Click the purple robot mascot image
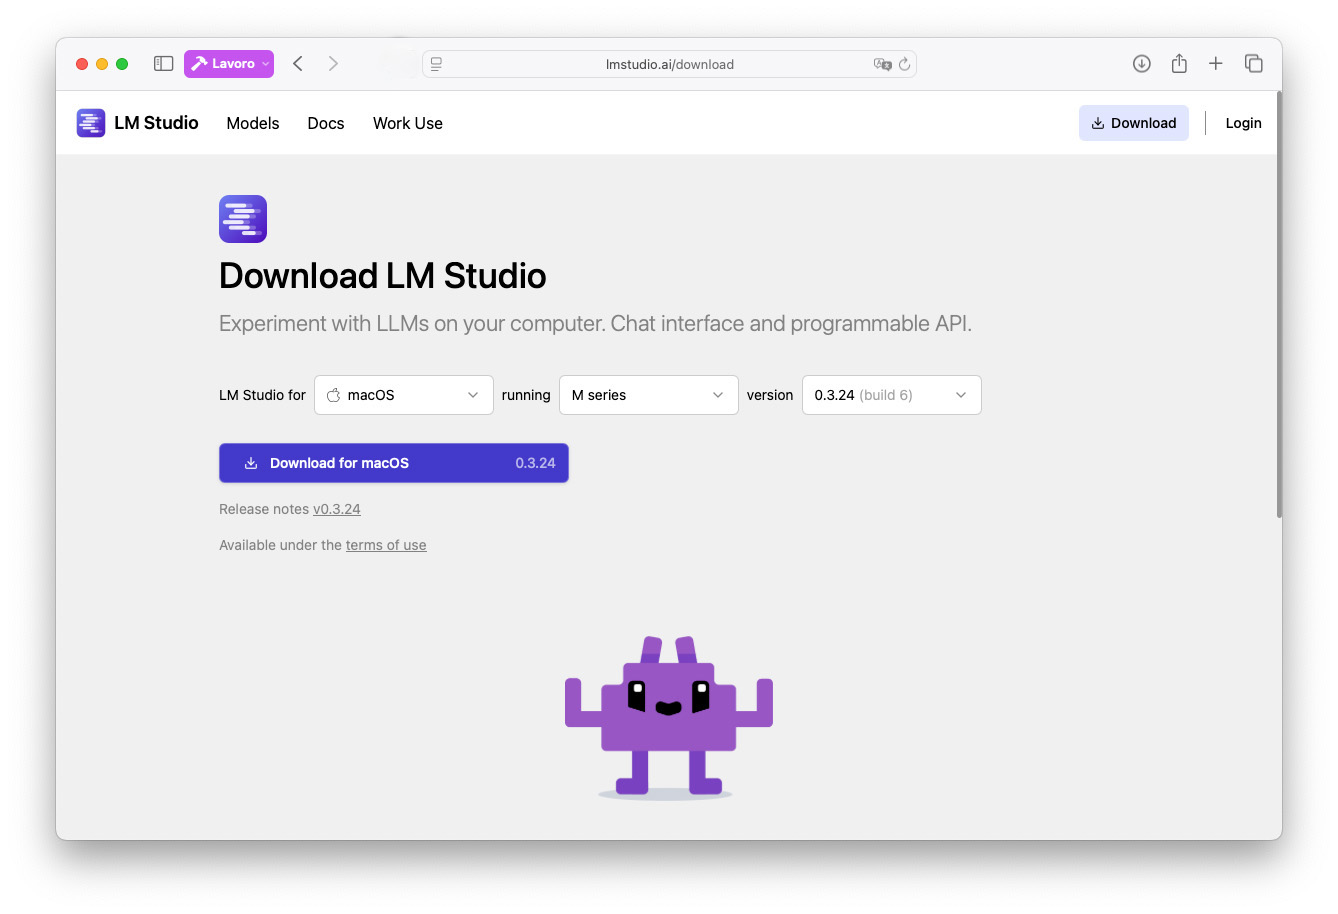The image size is (1338, 914). click(x=668, y=717)
